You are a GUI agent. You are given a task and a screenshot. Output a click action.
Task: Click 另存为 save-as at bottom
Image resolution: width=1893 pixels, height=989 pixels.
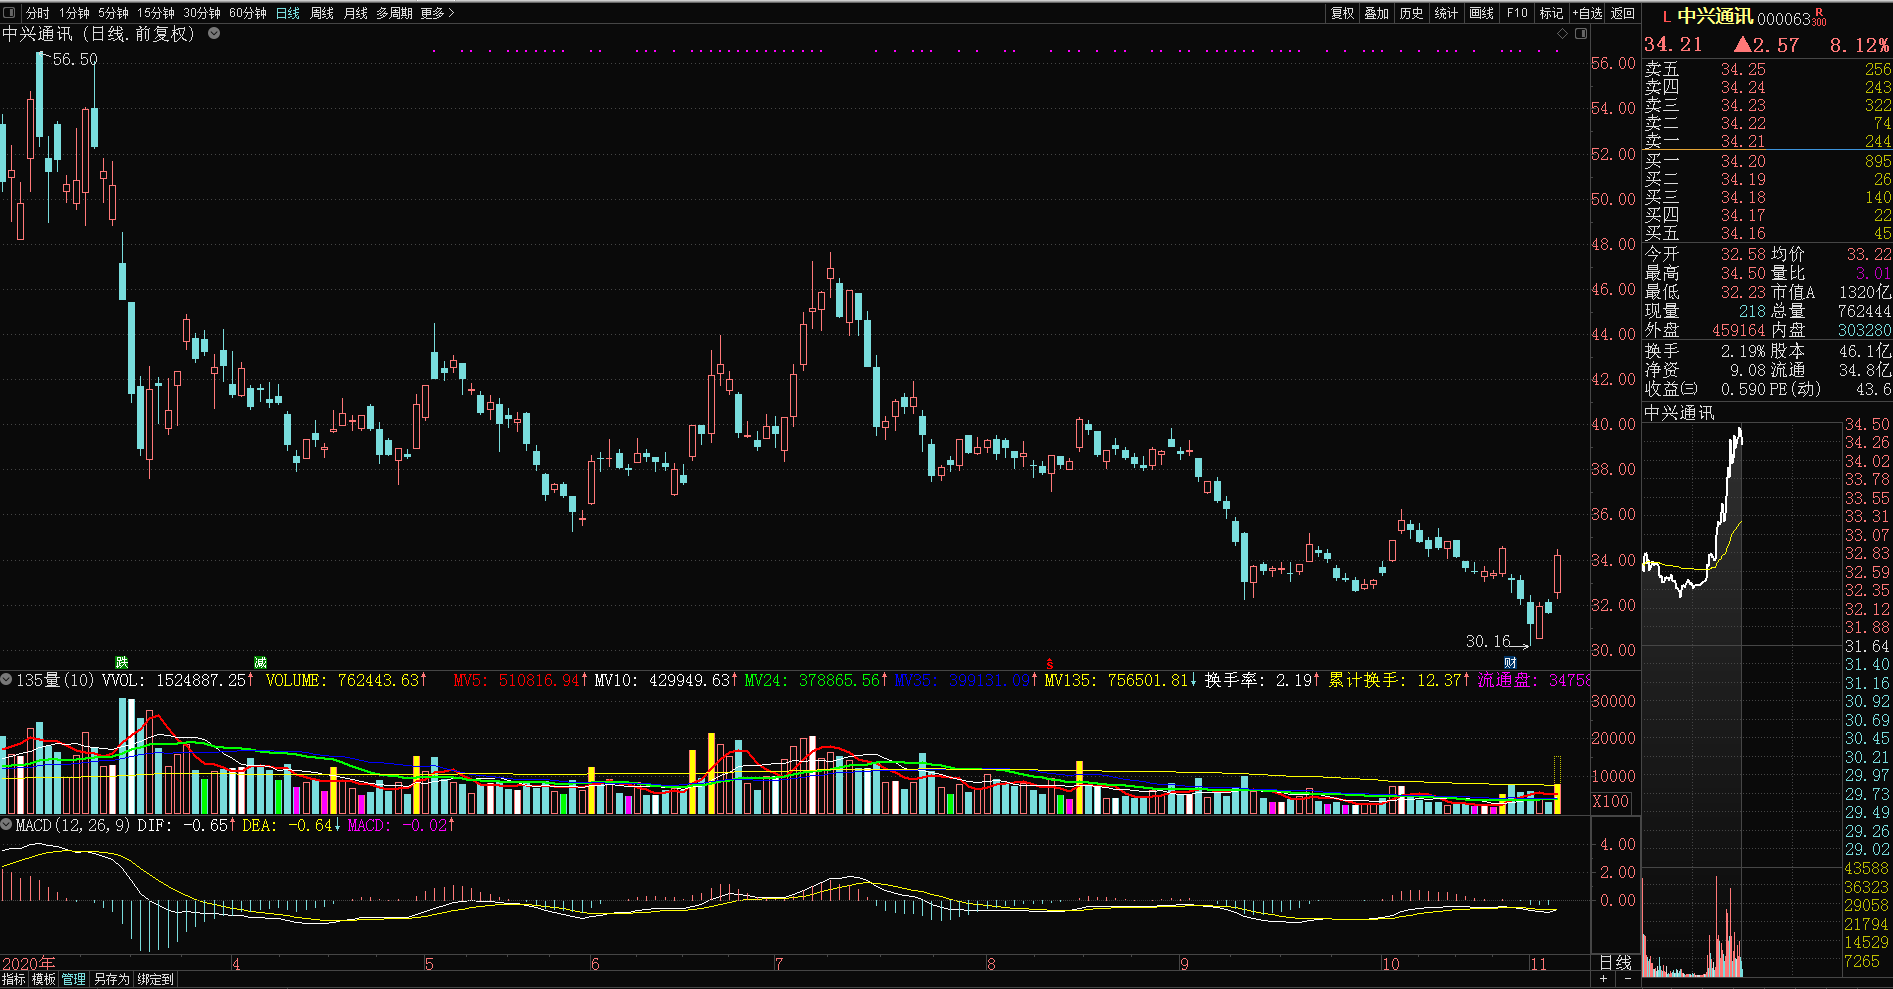pyautogui.click(x=112, y=979)
